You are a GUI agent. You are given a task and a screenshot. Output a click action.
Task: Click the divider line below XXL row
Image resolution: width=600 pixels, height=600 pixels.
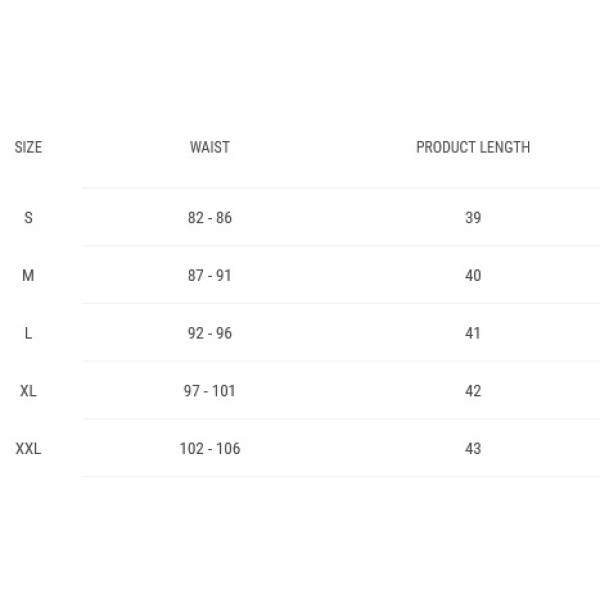click(341, 476)
